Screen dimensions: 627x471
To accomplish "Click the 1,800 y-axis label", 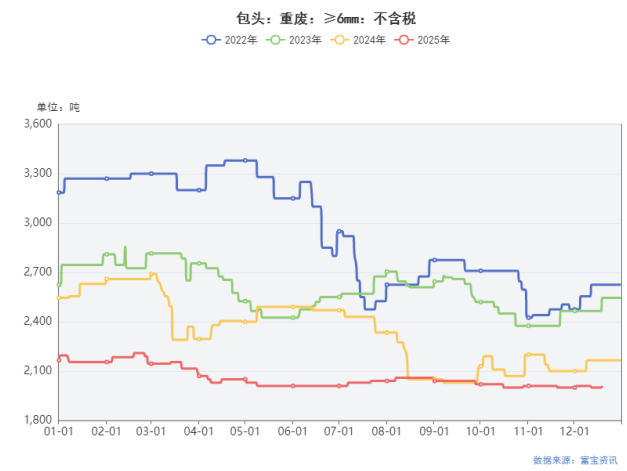I will (x=37, y=420).
